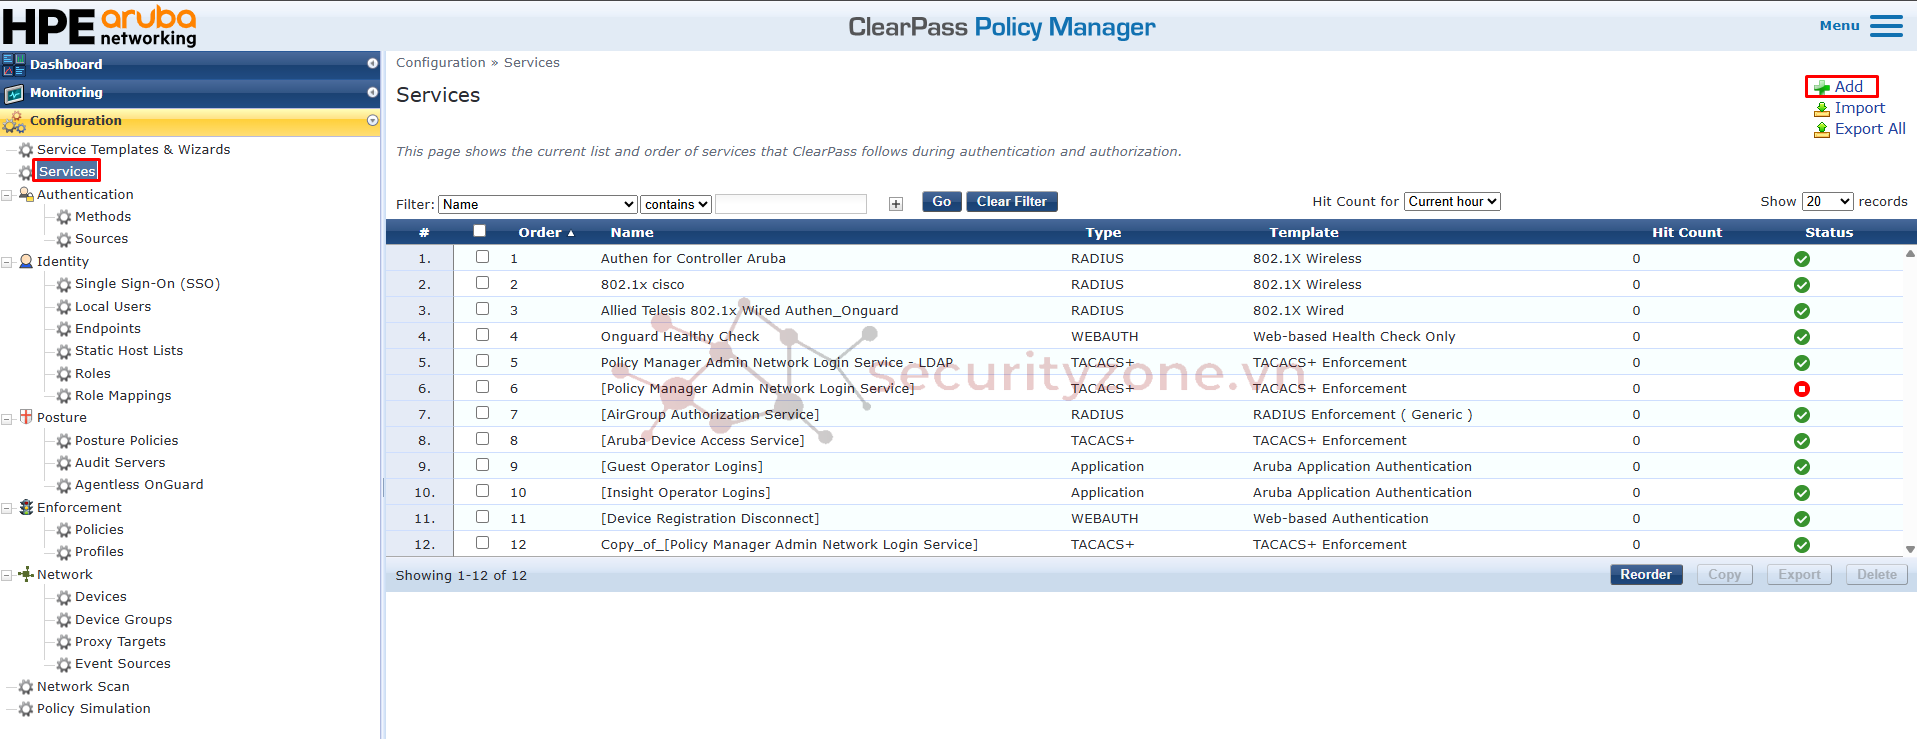The width and height of the screenshot is (1917, 739).
Task: Click the Identity user icon
Action: (x=26, y=261)
